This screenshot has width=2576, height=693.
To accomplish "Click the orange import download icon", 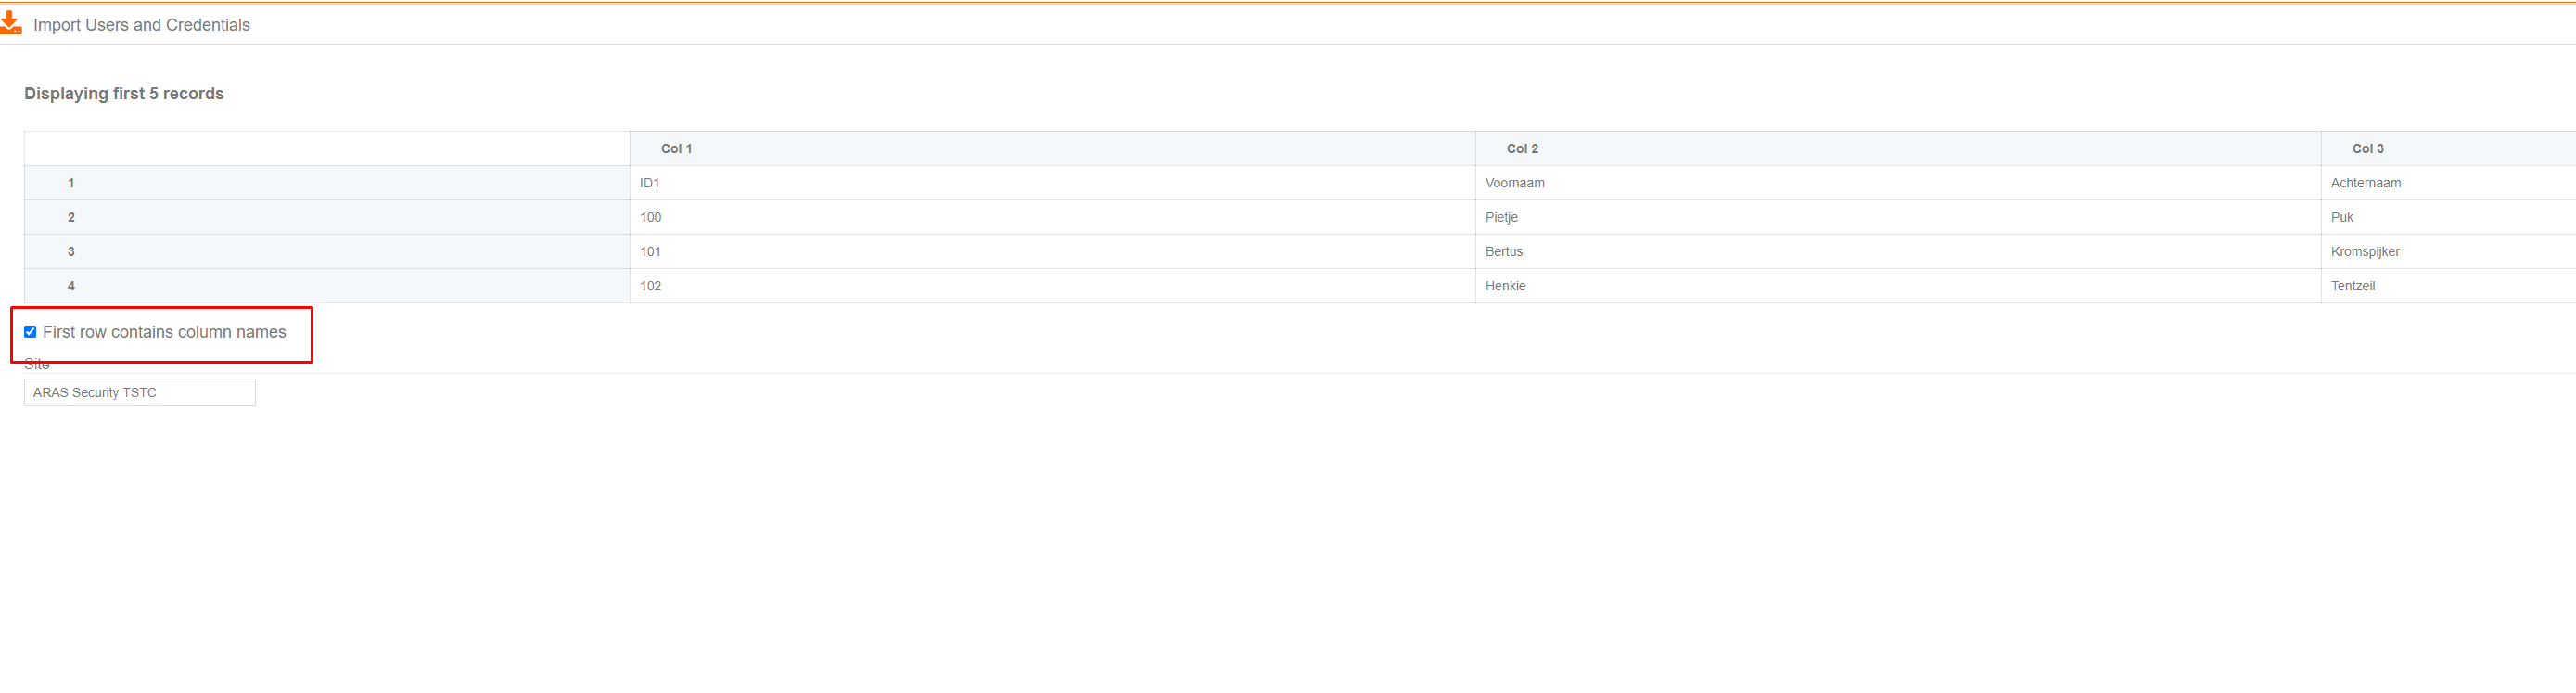I will [x=11, y=23].
